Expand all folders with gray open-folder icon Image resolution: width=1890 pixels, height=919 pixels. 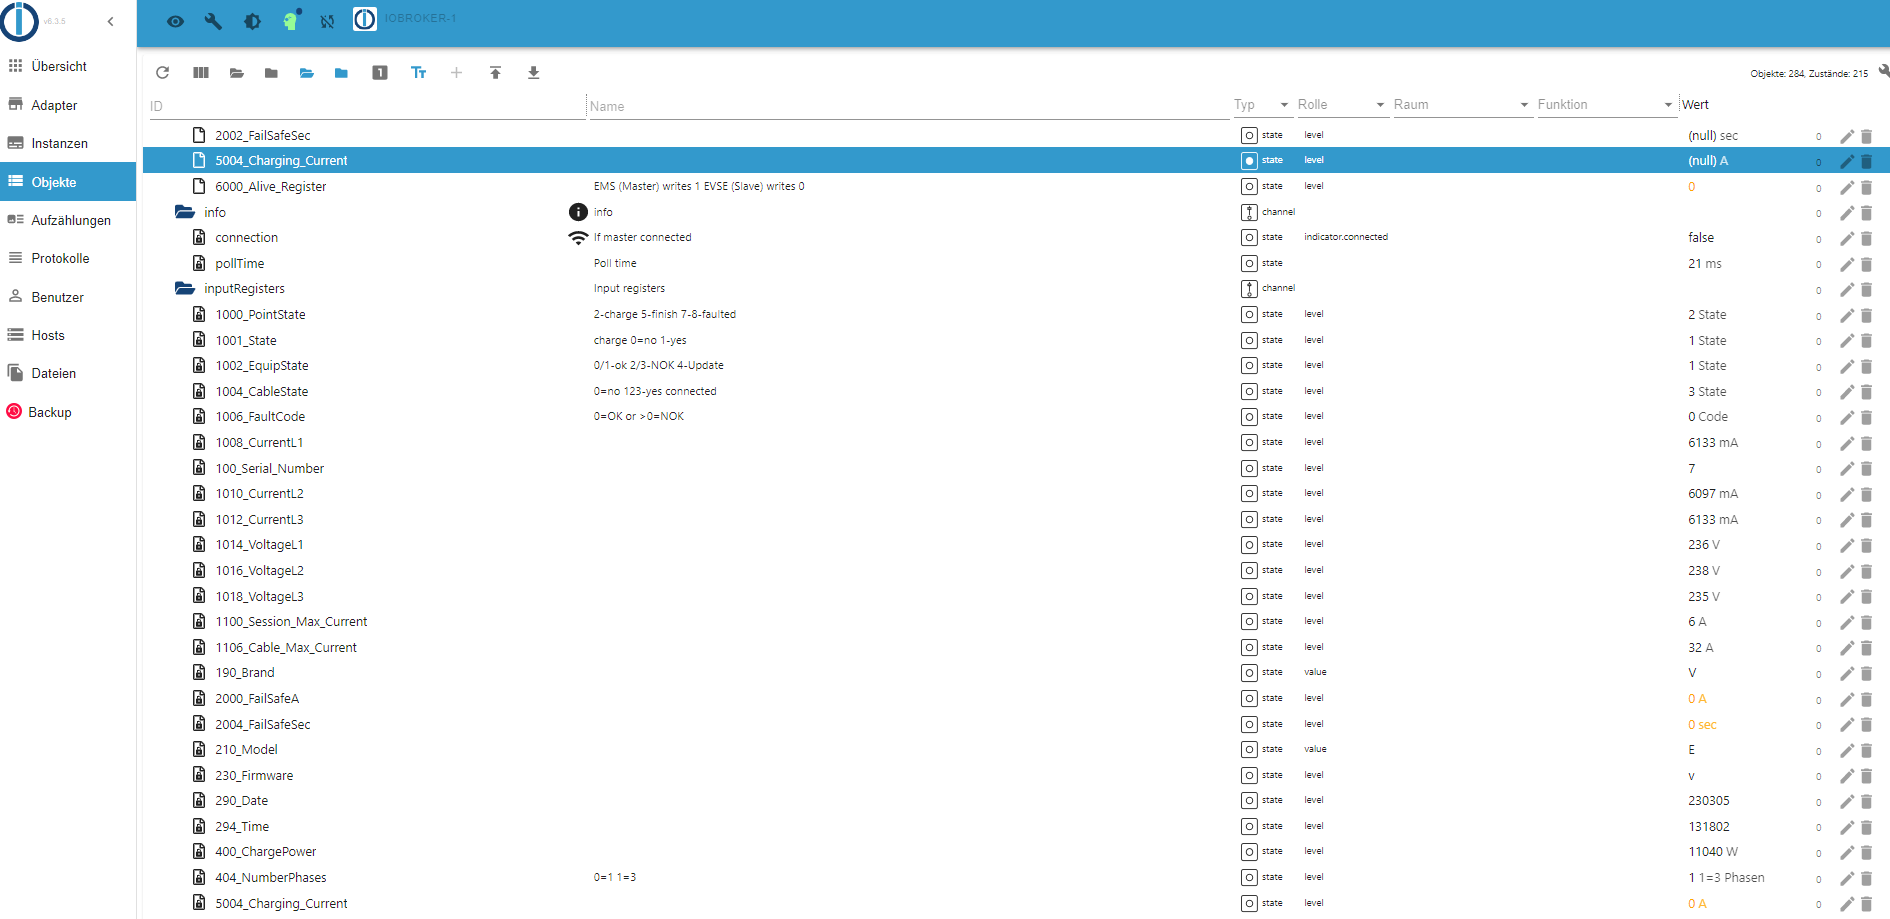click(x=237, y=73)
